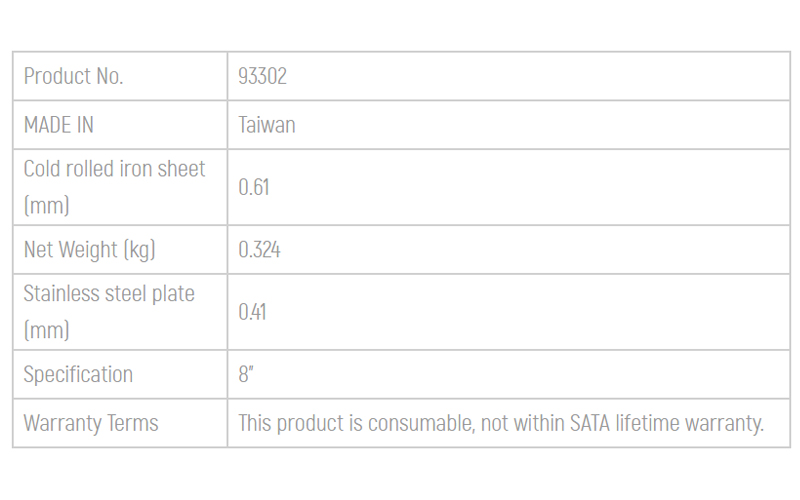This screenshot has width=800, height=500.
Task: Click the Cold rolled iron sheet label
Action: pos(114,169)
